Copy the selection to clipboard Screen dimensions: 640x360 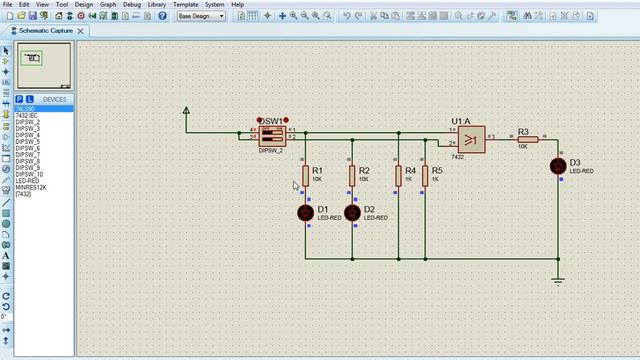click(x=384, y=16)
